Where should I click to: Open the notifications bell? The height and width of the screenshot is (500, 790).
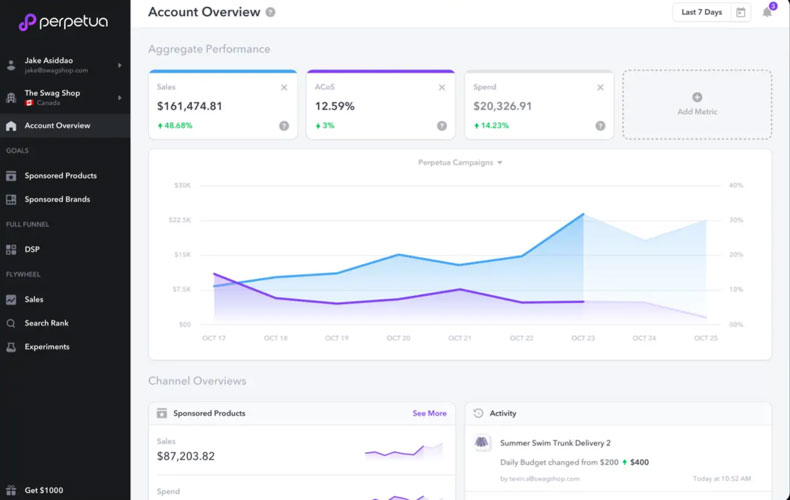point(767,12)
